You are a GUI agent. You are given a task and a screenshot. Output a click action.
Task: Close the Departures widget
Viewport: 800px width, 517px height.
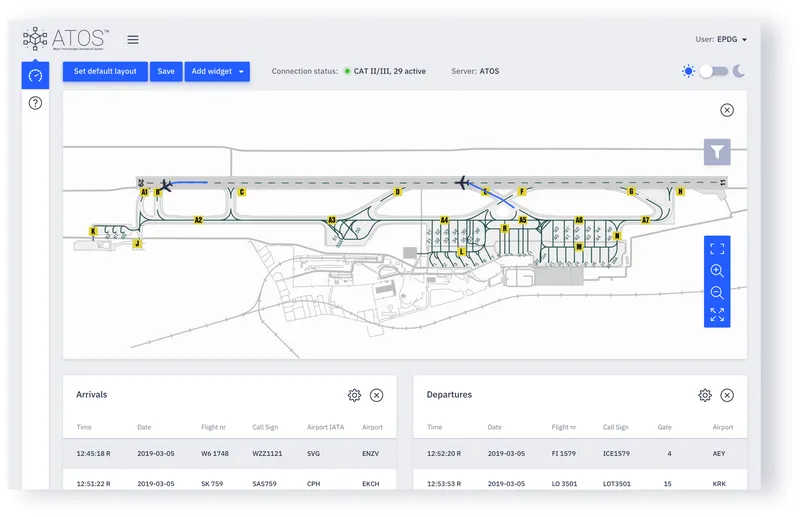(x=727, y=395)
